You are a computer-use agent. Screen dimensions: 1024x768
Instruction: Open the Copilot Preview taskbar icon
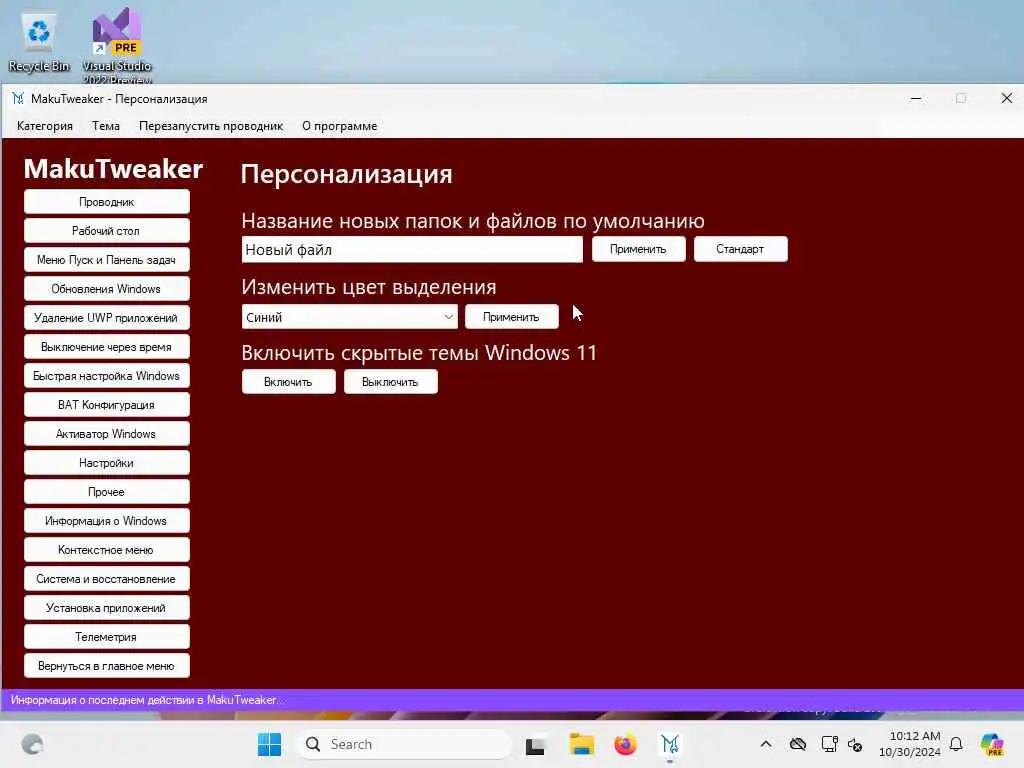[991, 744]
